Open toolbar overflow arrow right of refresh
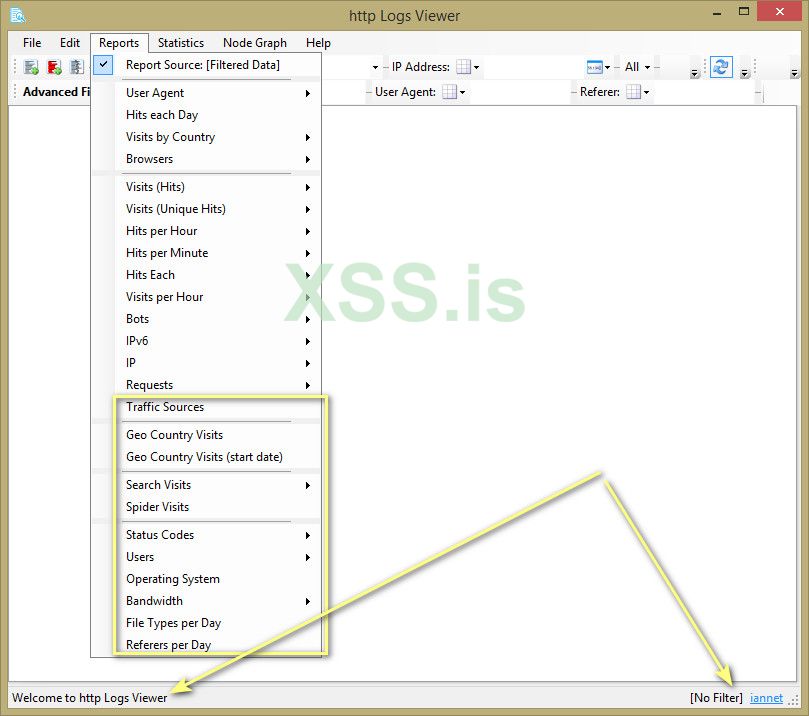 coord(744,74)
